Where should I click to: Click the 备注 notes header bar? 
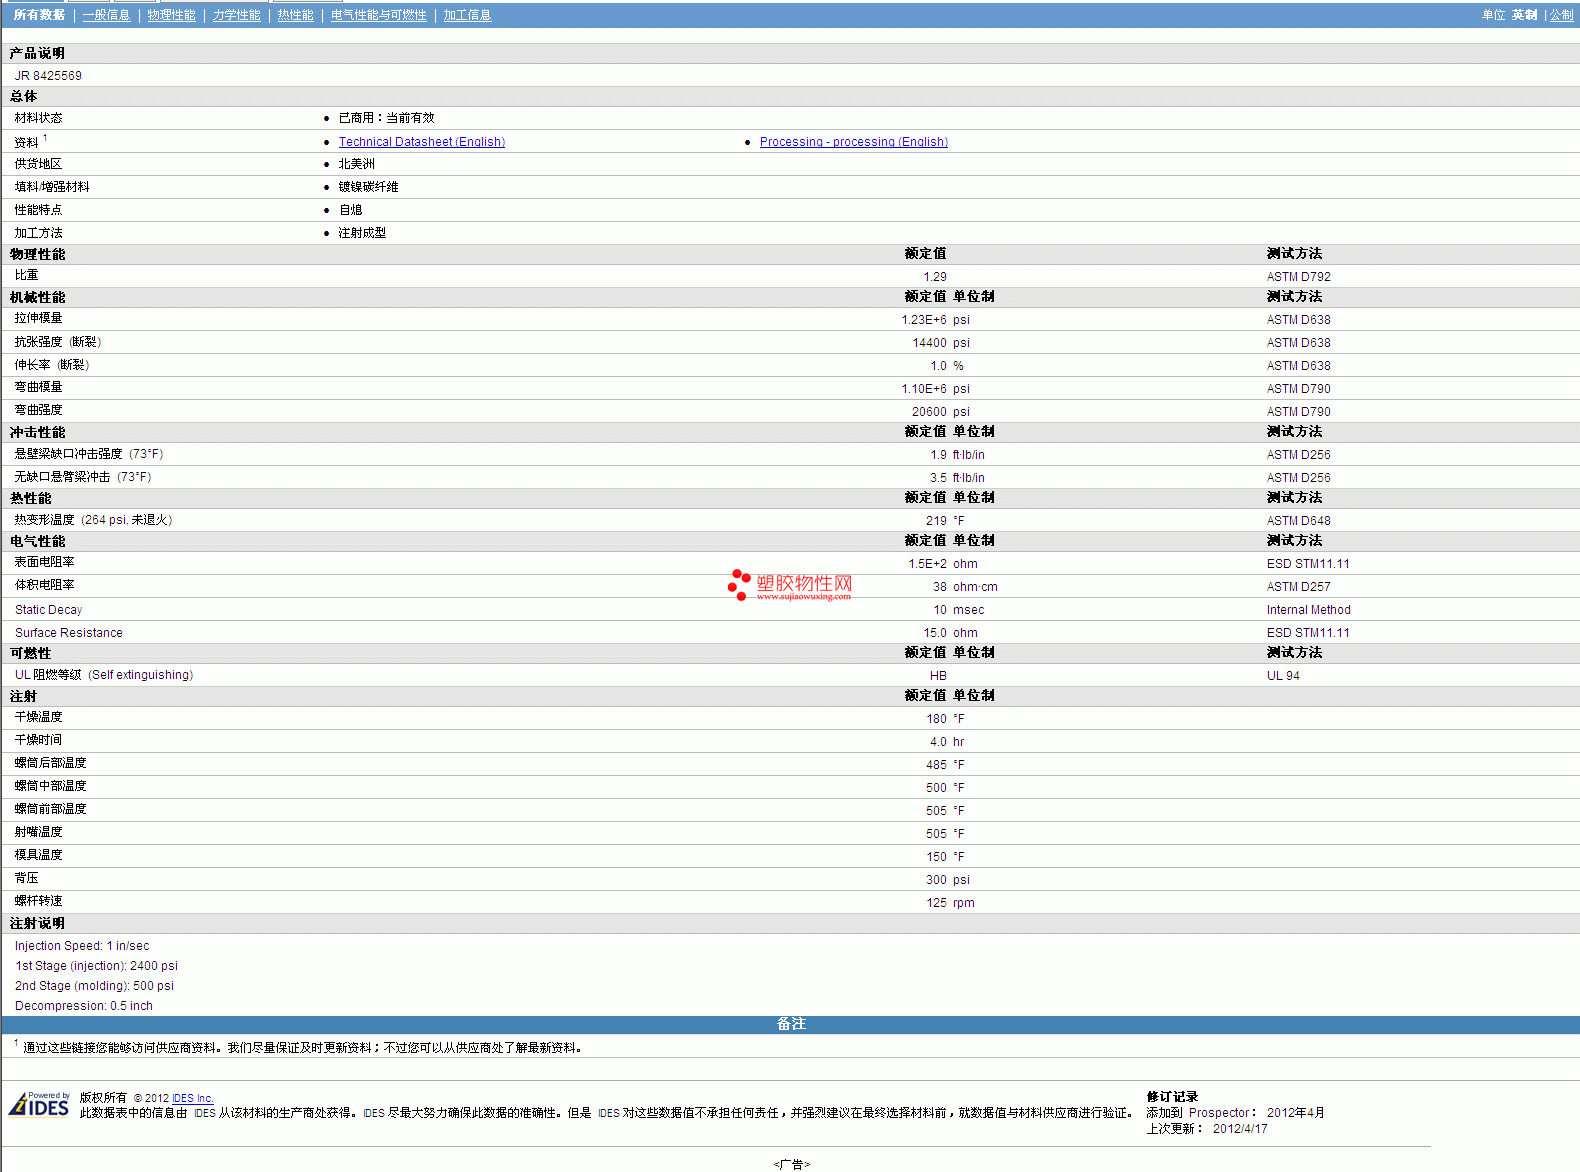point(790,1024)
